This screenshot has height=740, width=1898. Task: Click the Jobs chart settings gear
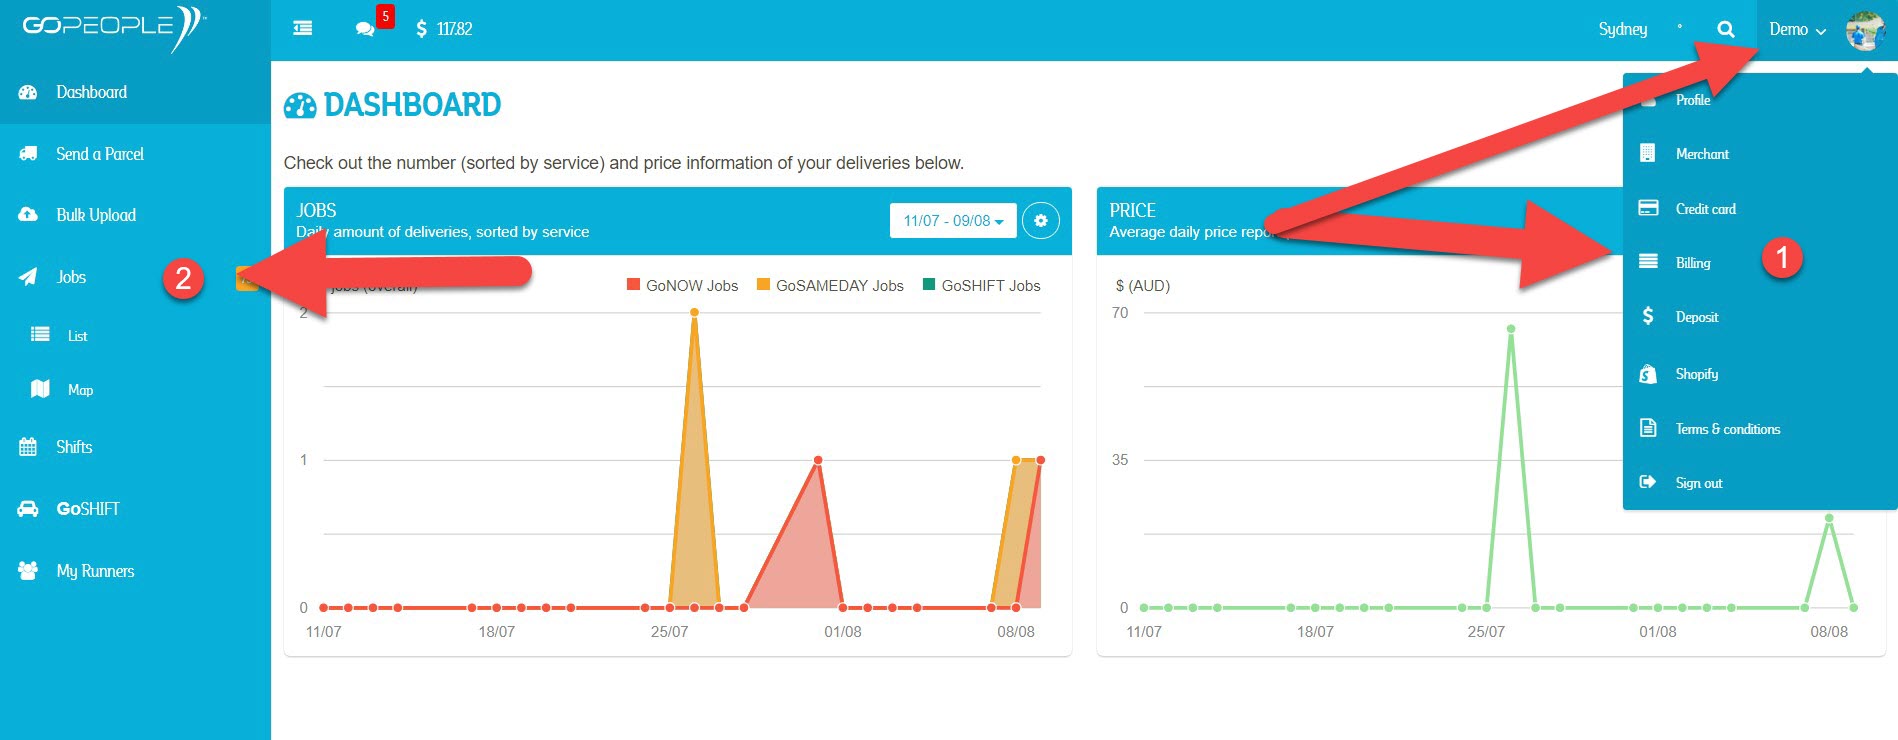[1041, 221]
